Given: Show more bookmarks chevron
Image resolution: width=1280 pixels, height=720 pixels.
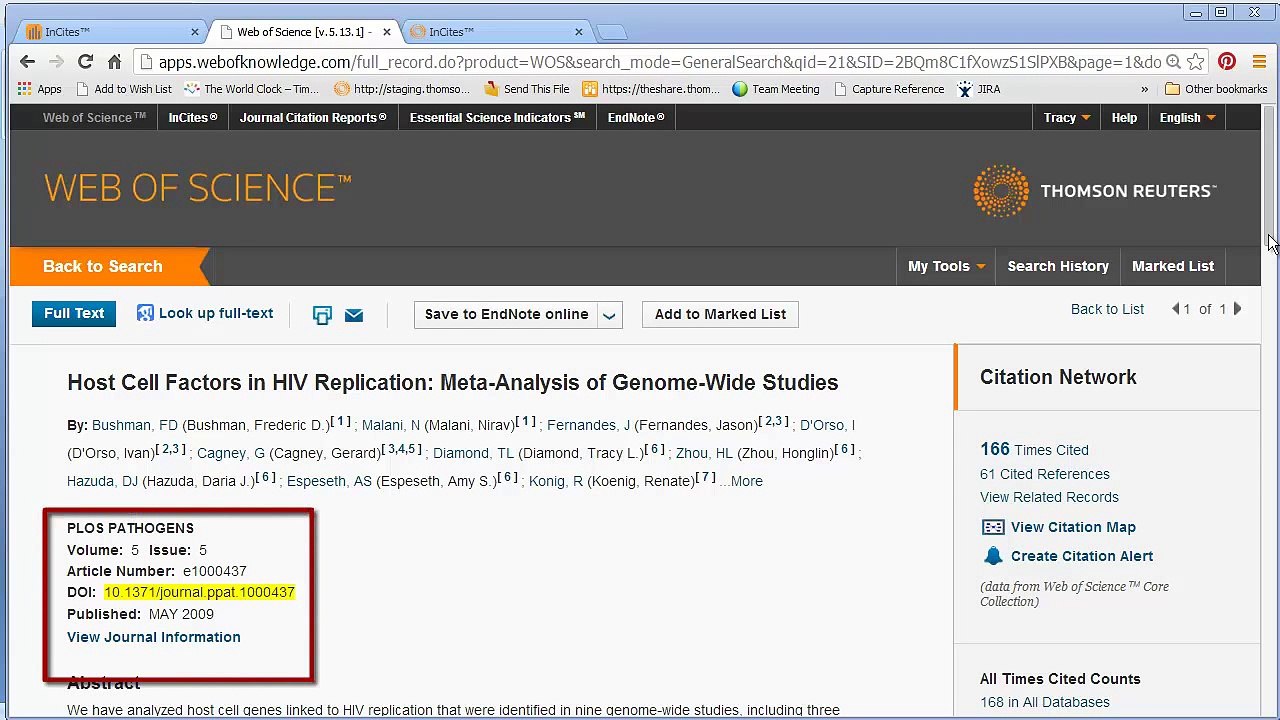Looking at the screenshot, I should 1144,89.
